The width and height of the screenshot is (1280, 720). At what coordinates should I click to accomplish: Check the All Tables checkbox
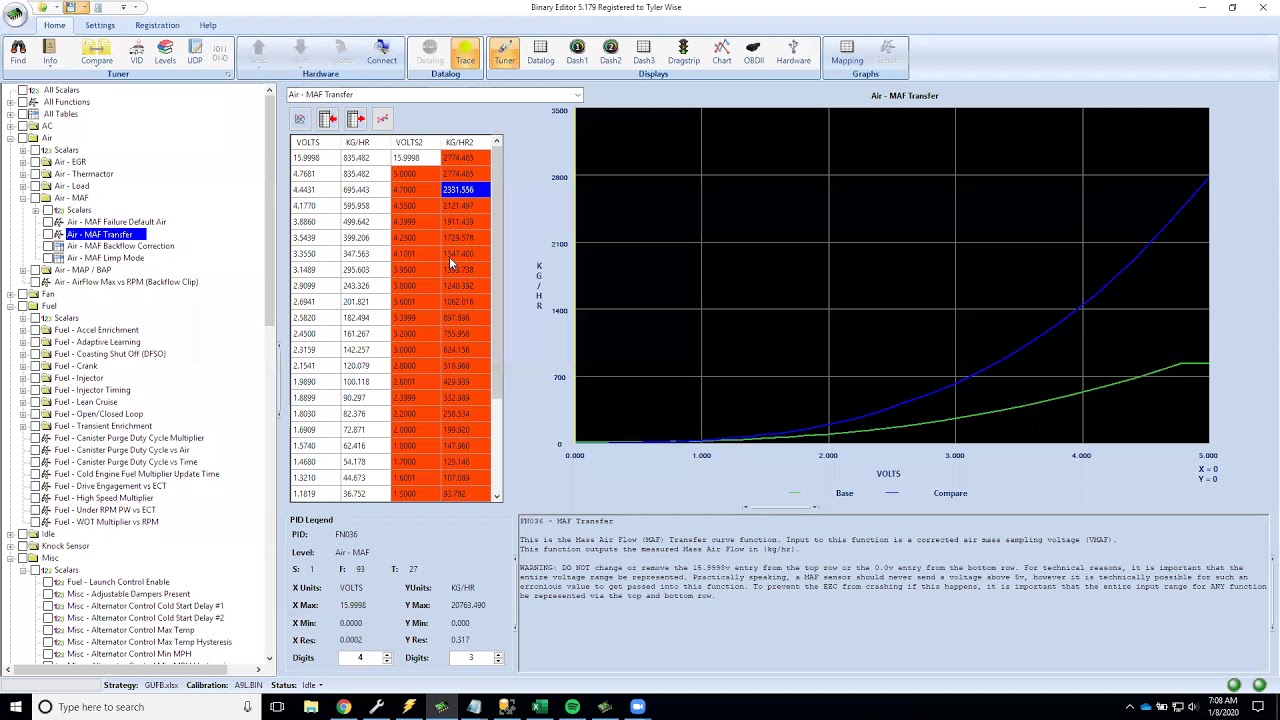(22, 114)
